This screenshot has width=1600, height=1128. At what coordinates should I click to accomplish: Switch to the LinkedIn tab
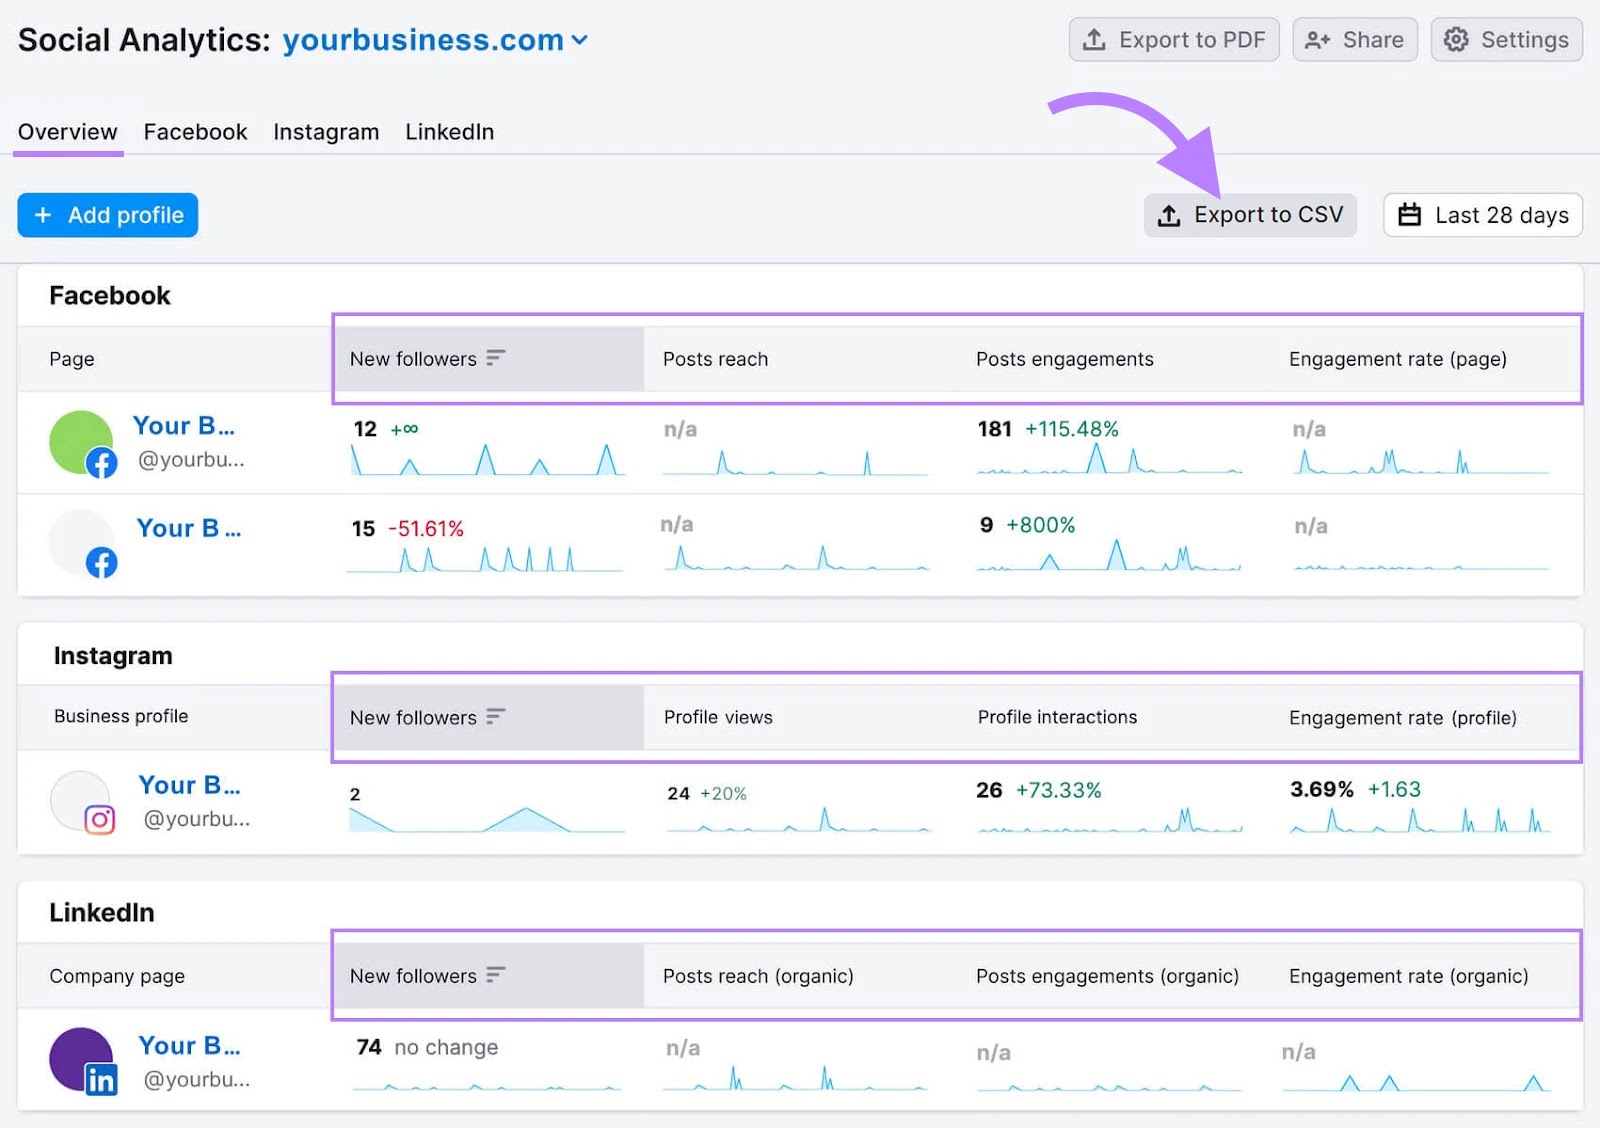pos(449,131)
